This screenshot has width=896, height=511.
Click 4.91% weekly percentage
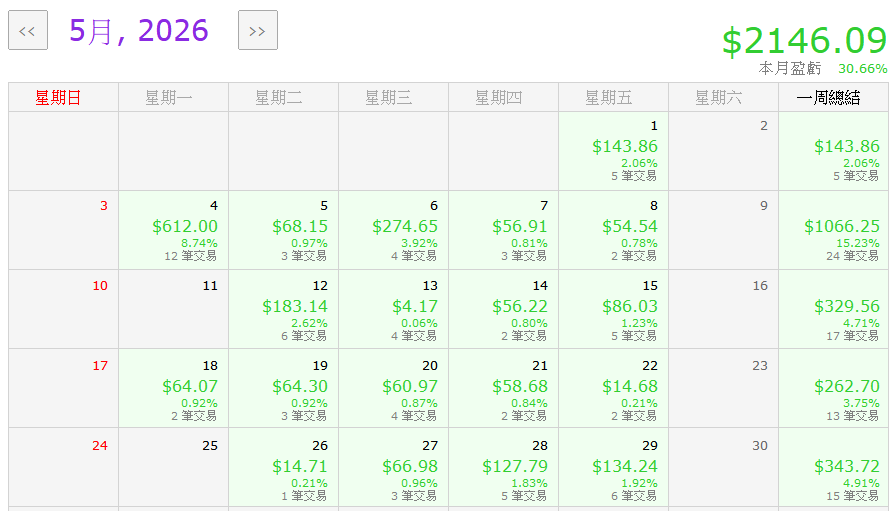pos(861,484)
